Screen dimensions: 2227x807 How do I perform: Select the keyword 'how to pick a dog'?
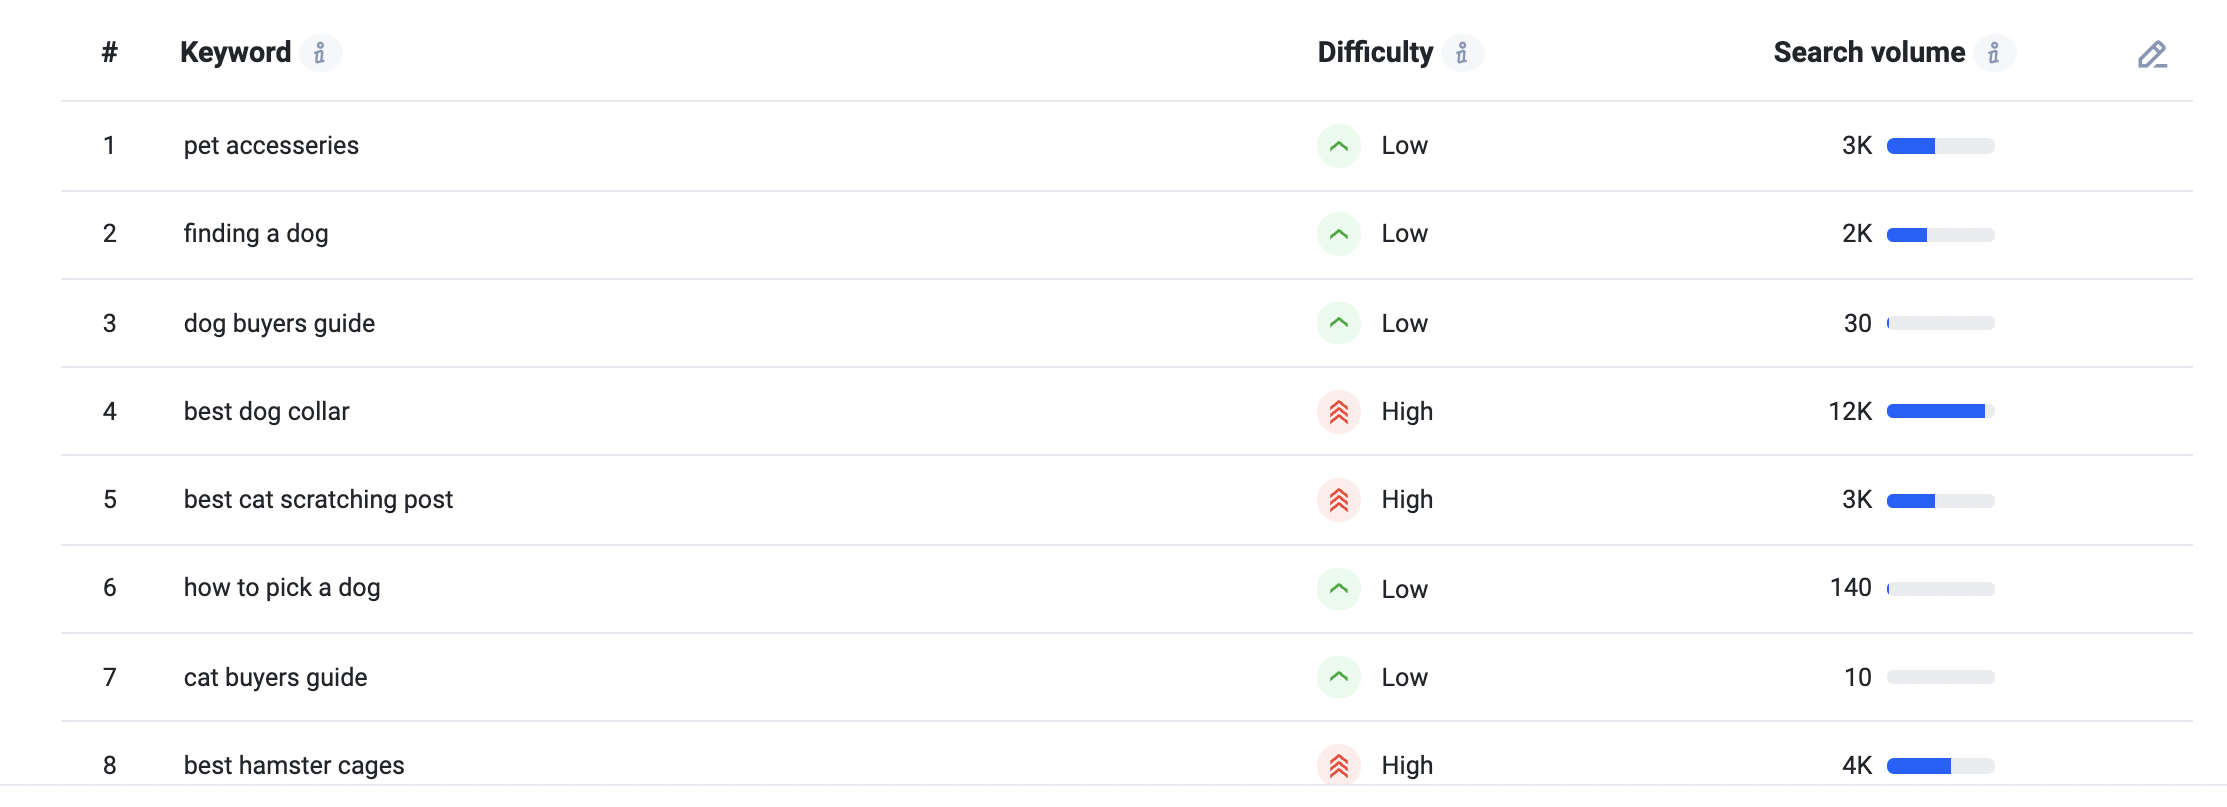(282, 588)
